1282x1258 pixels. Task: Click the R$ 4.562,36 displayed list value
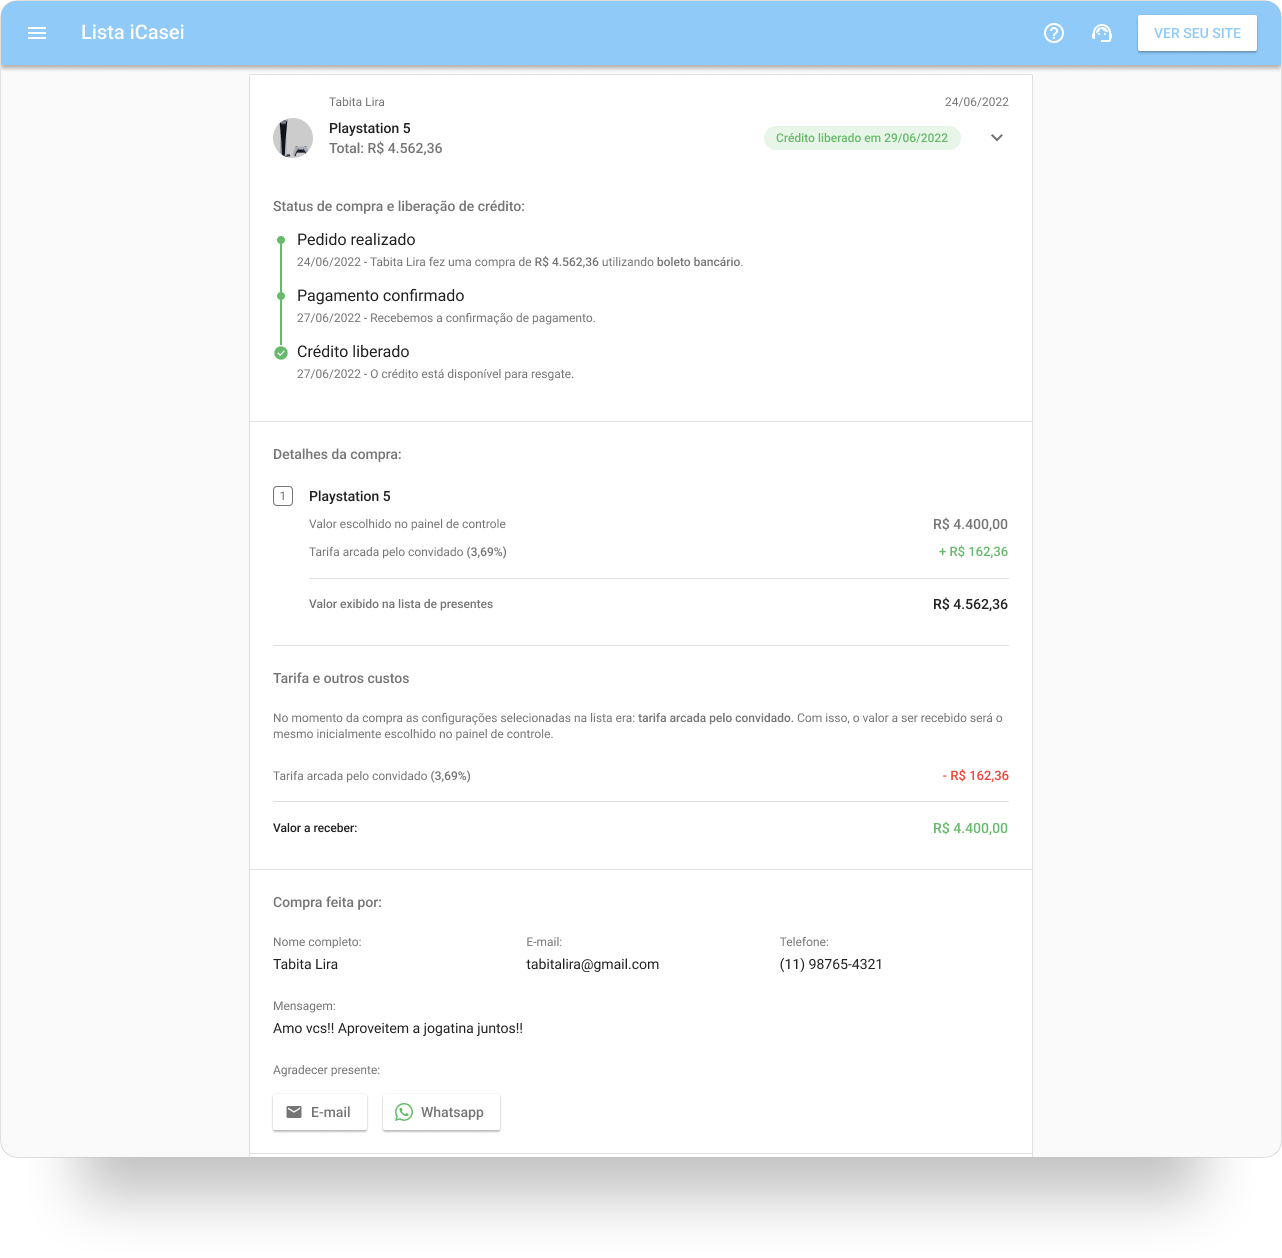pyautogui.click(x=970, y=604)
